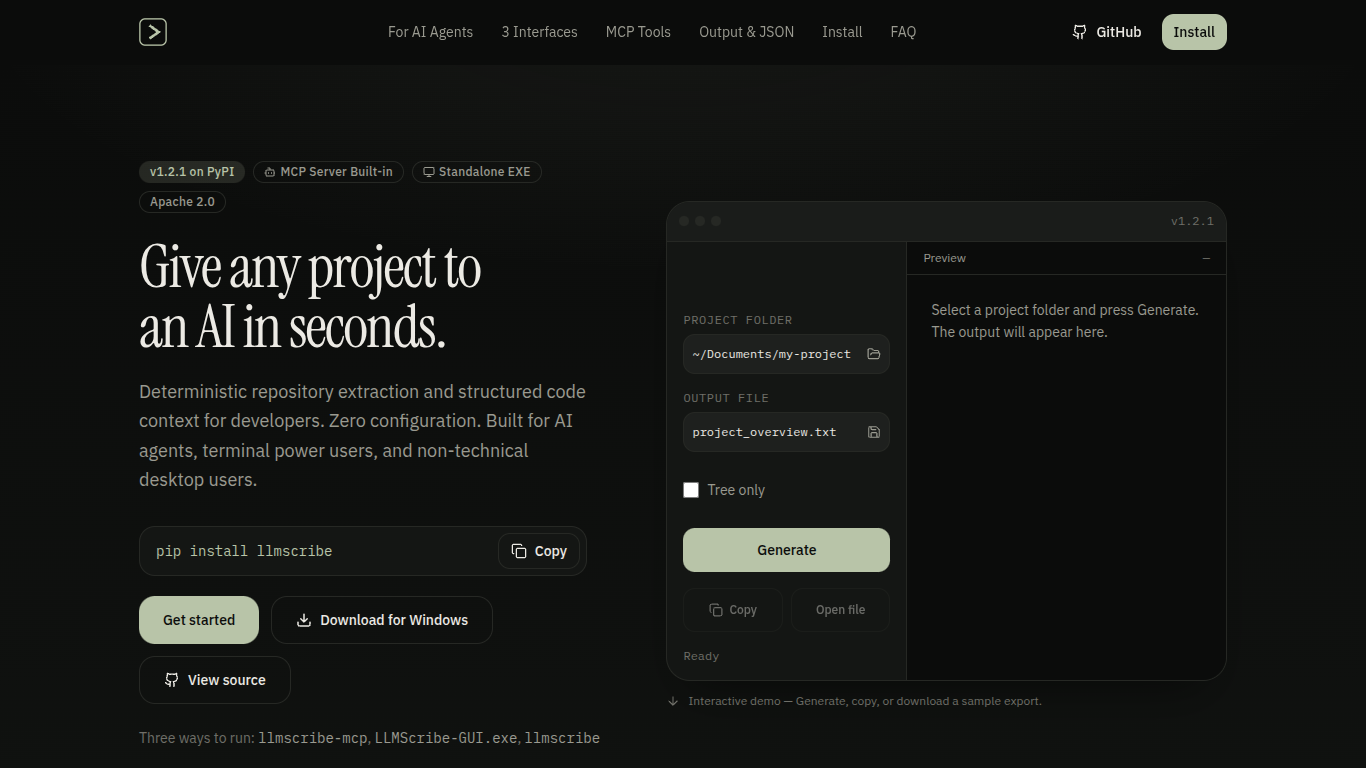Open the GitHub link in header
The height and width of the screenshot is (768, 1366).
pyautogui.click(x=1106, y=32)
